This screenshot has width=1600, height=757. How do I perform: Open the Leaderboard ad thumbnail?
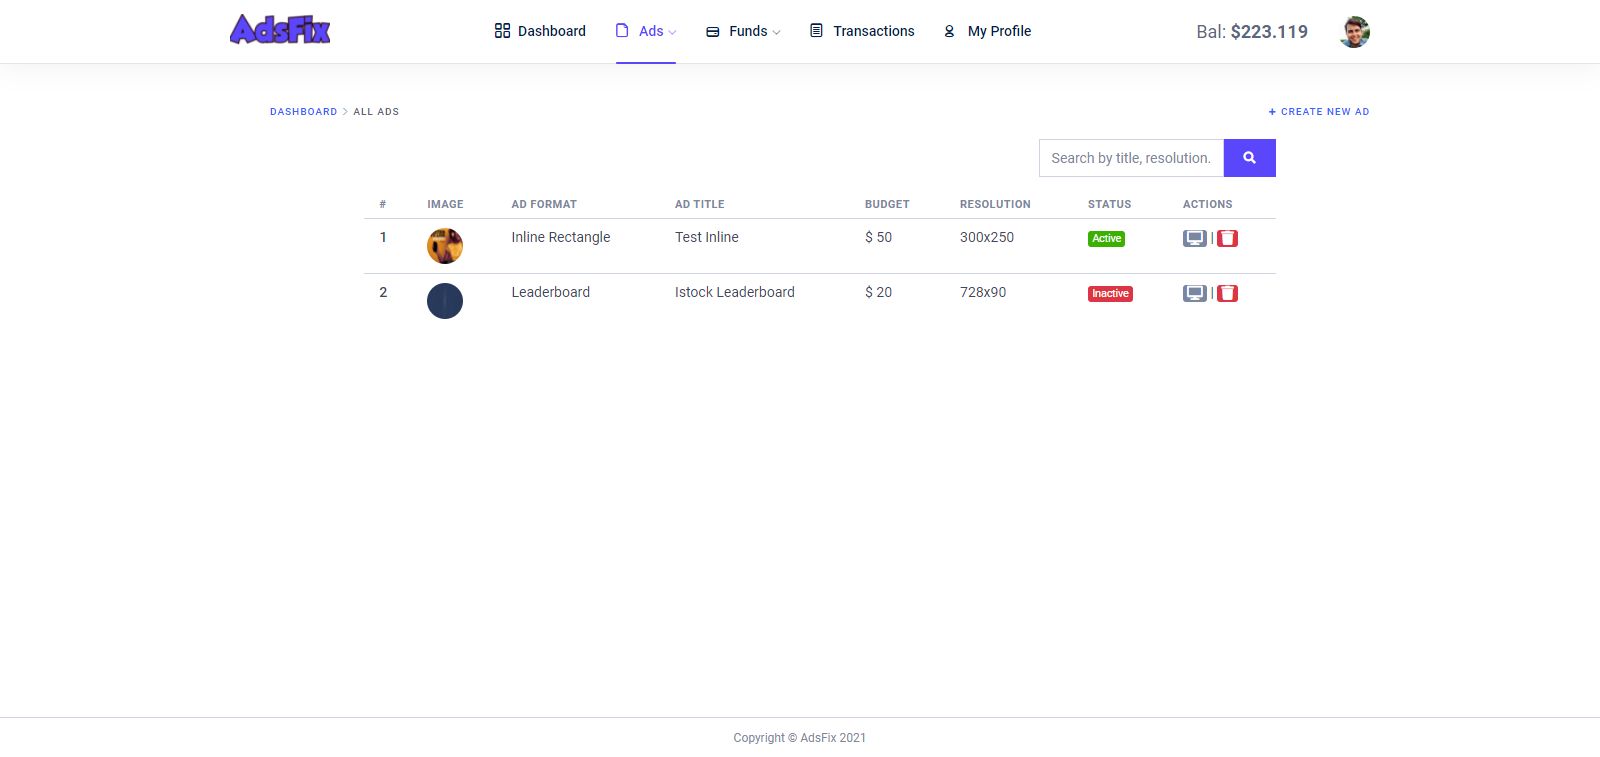point(445,301)
